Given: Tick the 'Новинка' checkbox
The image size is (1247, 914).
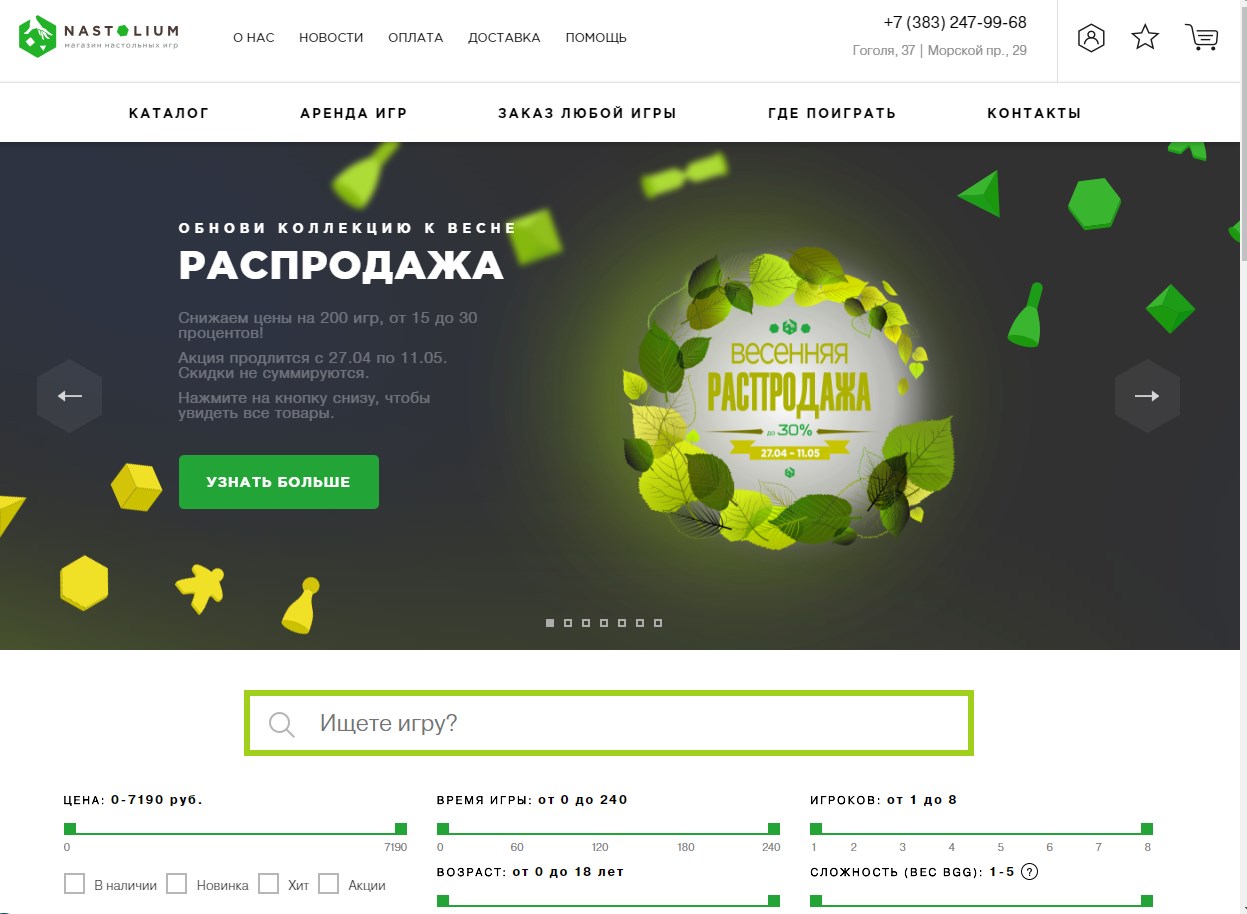Looking at the screenshot, I should click(177, 884).
